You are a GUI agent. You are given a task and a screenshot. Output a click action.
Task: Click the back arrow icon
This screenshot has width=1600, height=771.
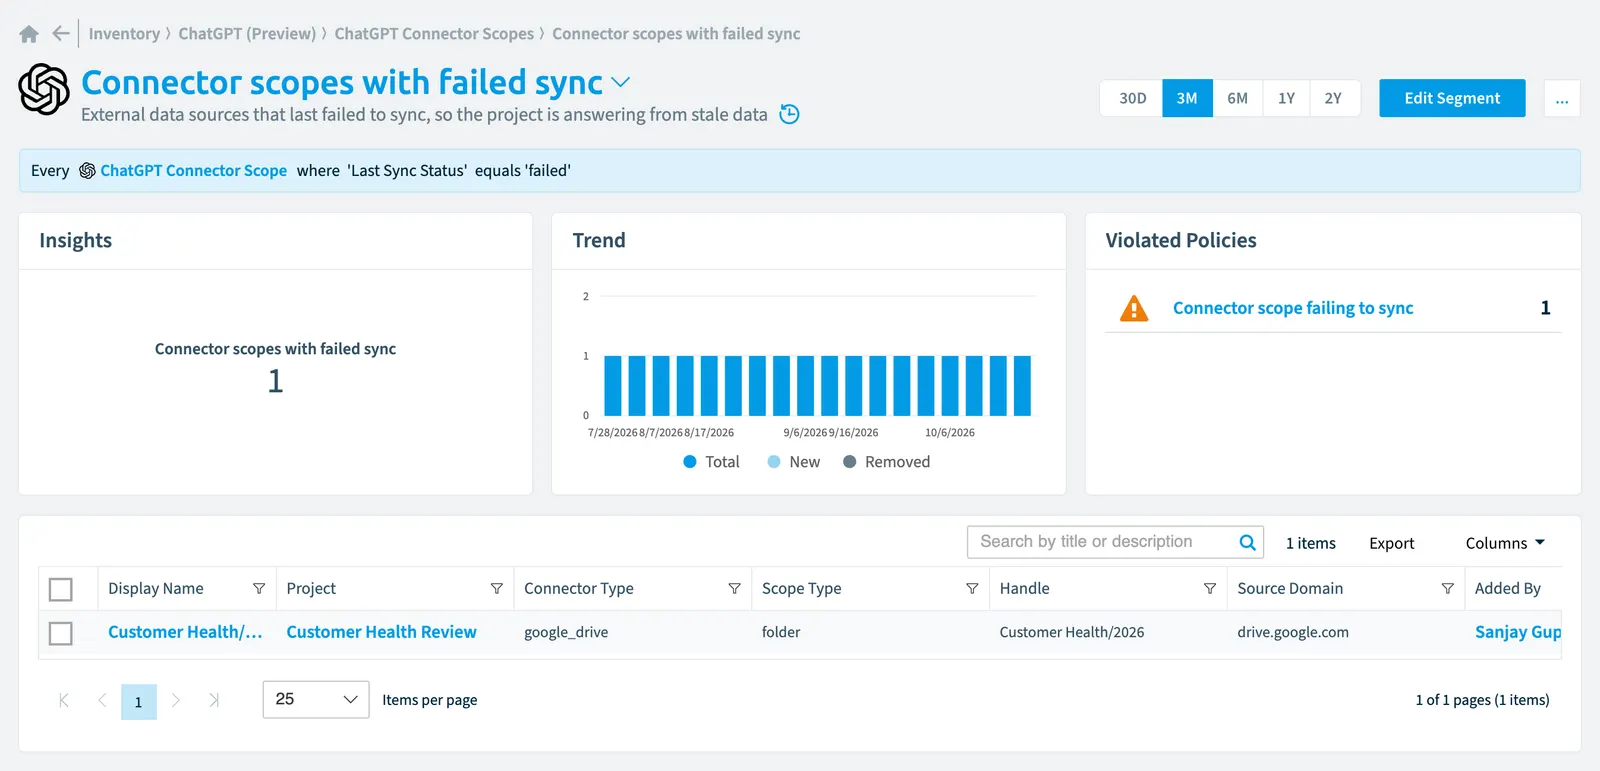click(x=61, y=34)
